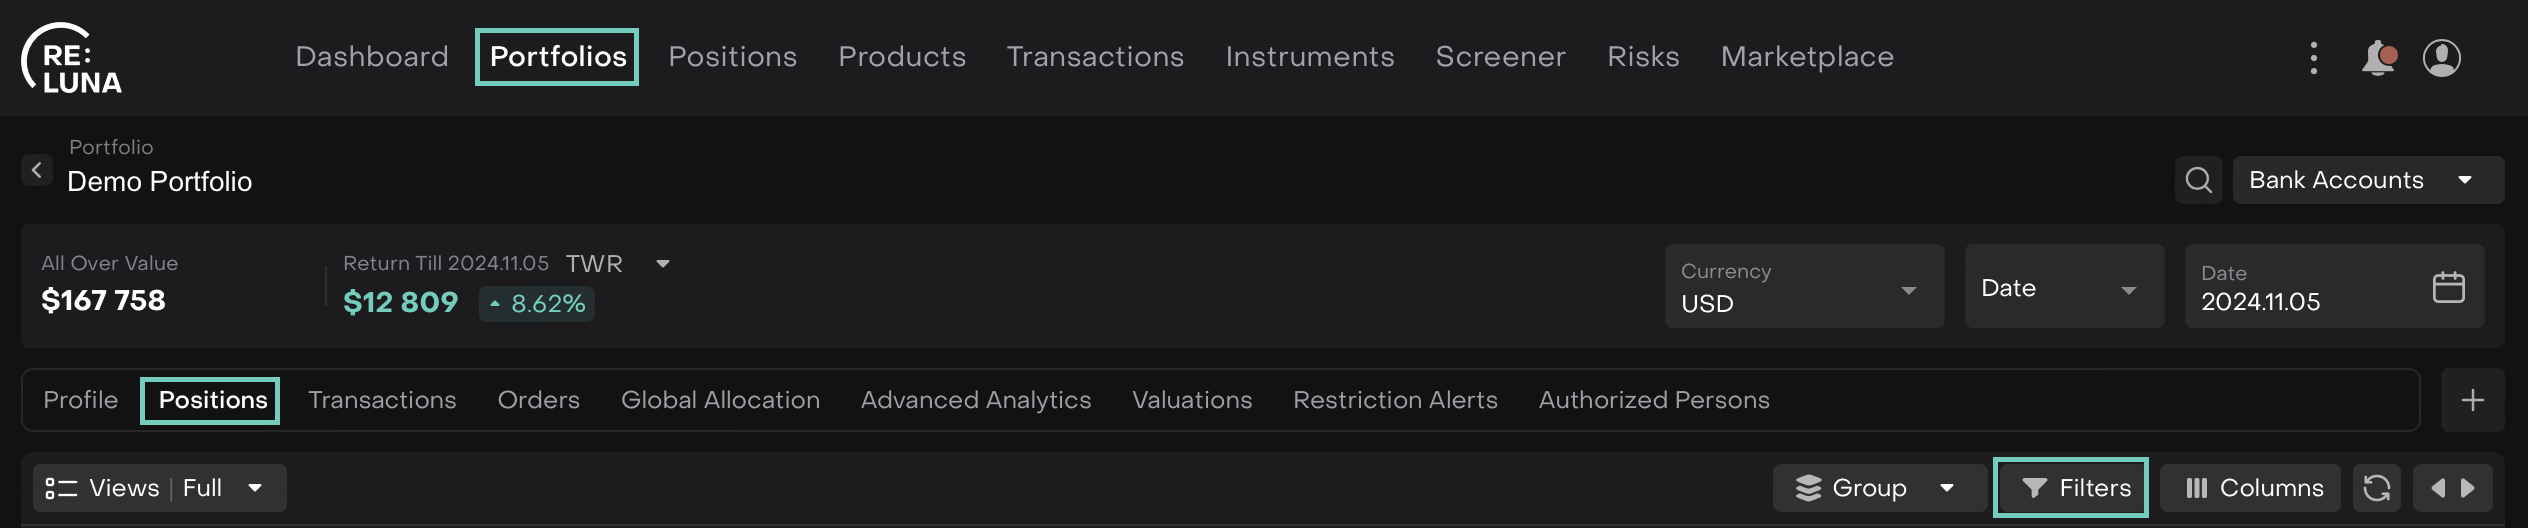Add a new tab with plus button
Screen dimensions: 2528x528
(2472, 400)
